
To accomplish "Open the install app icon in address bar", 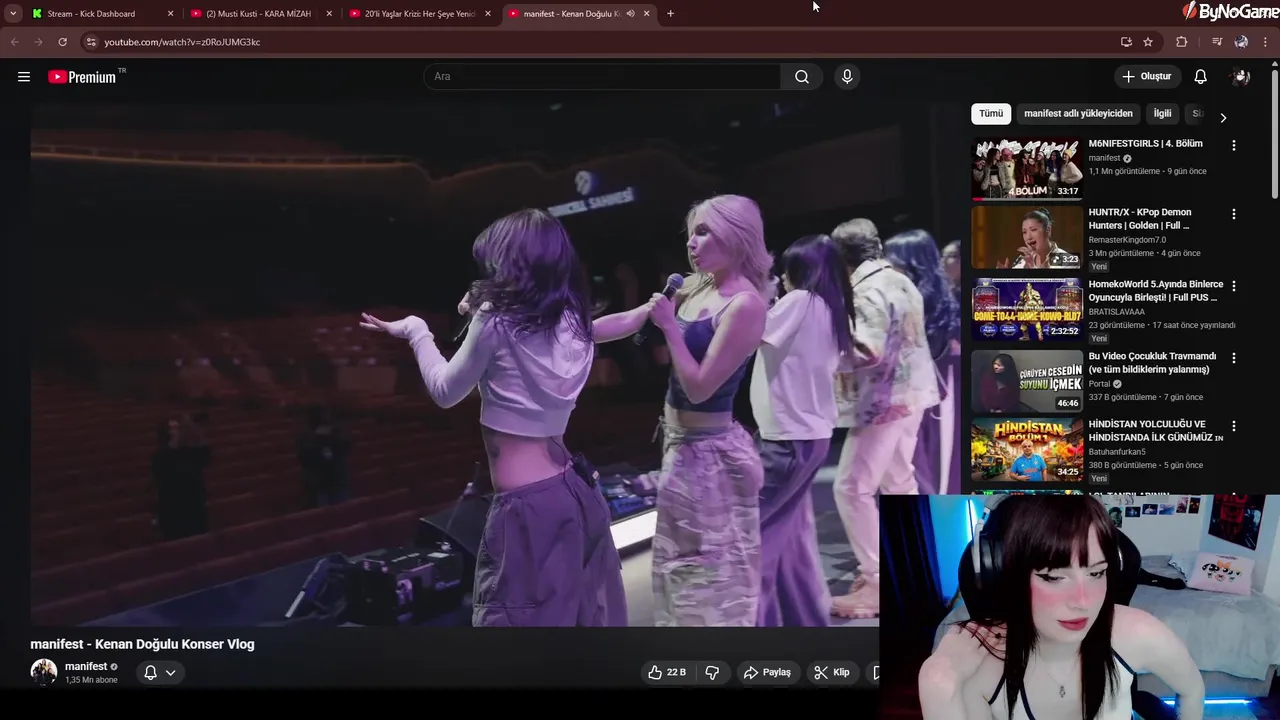I will coord(1126,42).
